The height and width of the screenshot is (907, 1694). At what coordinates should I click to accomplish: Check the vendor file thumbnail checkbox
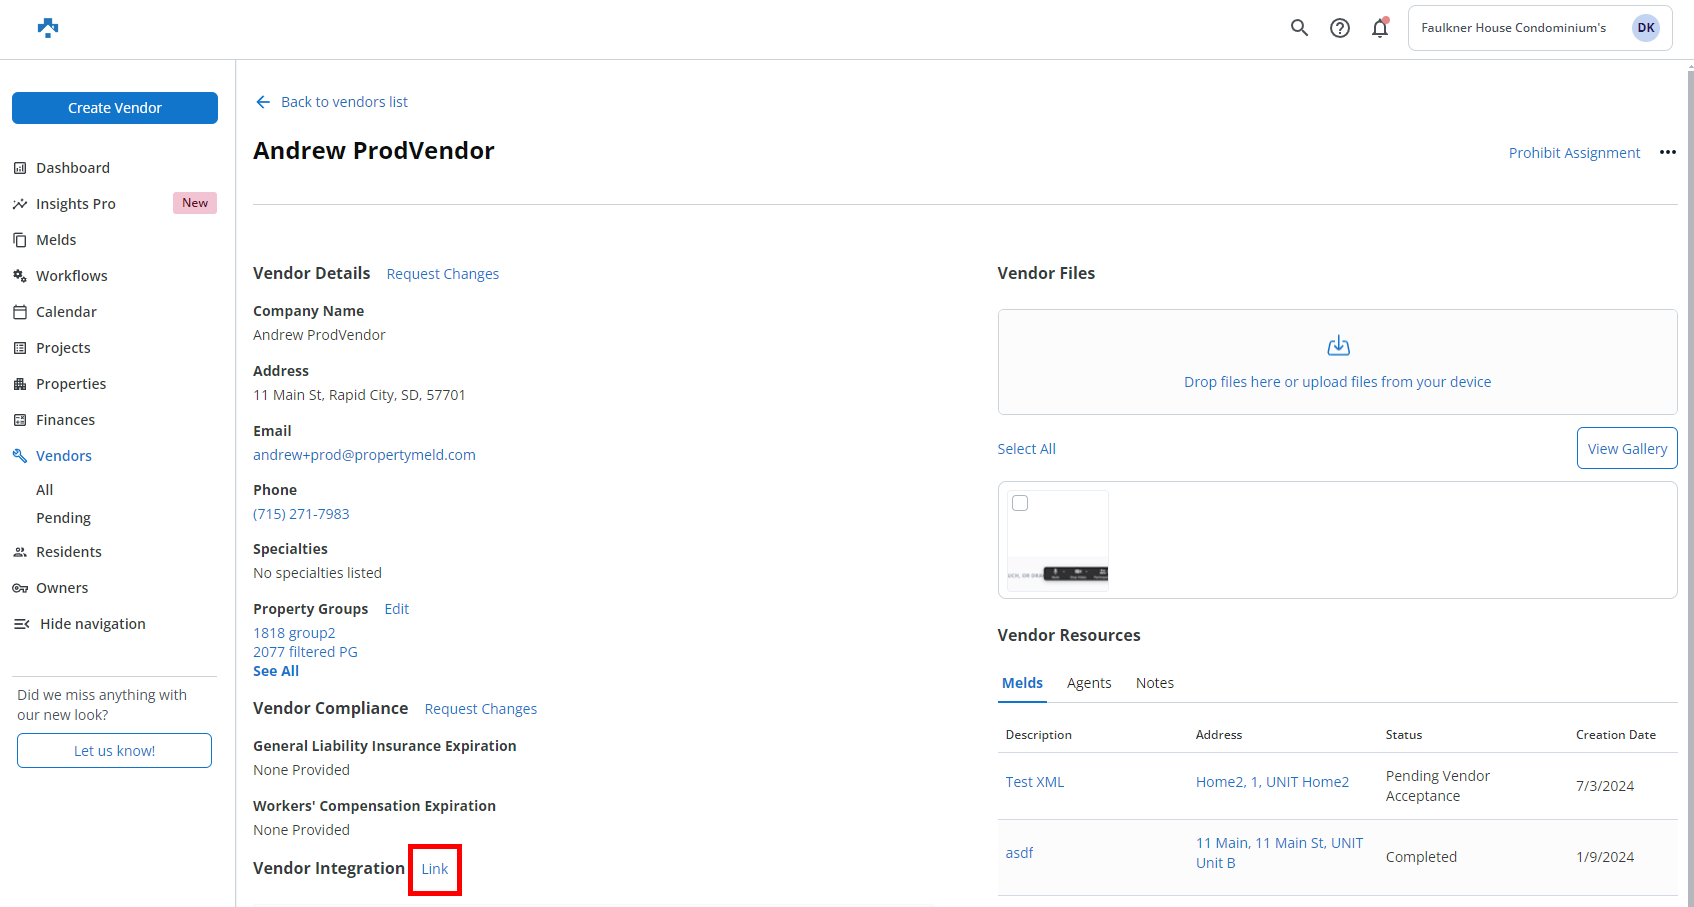click(x=1020, y=503)
